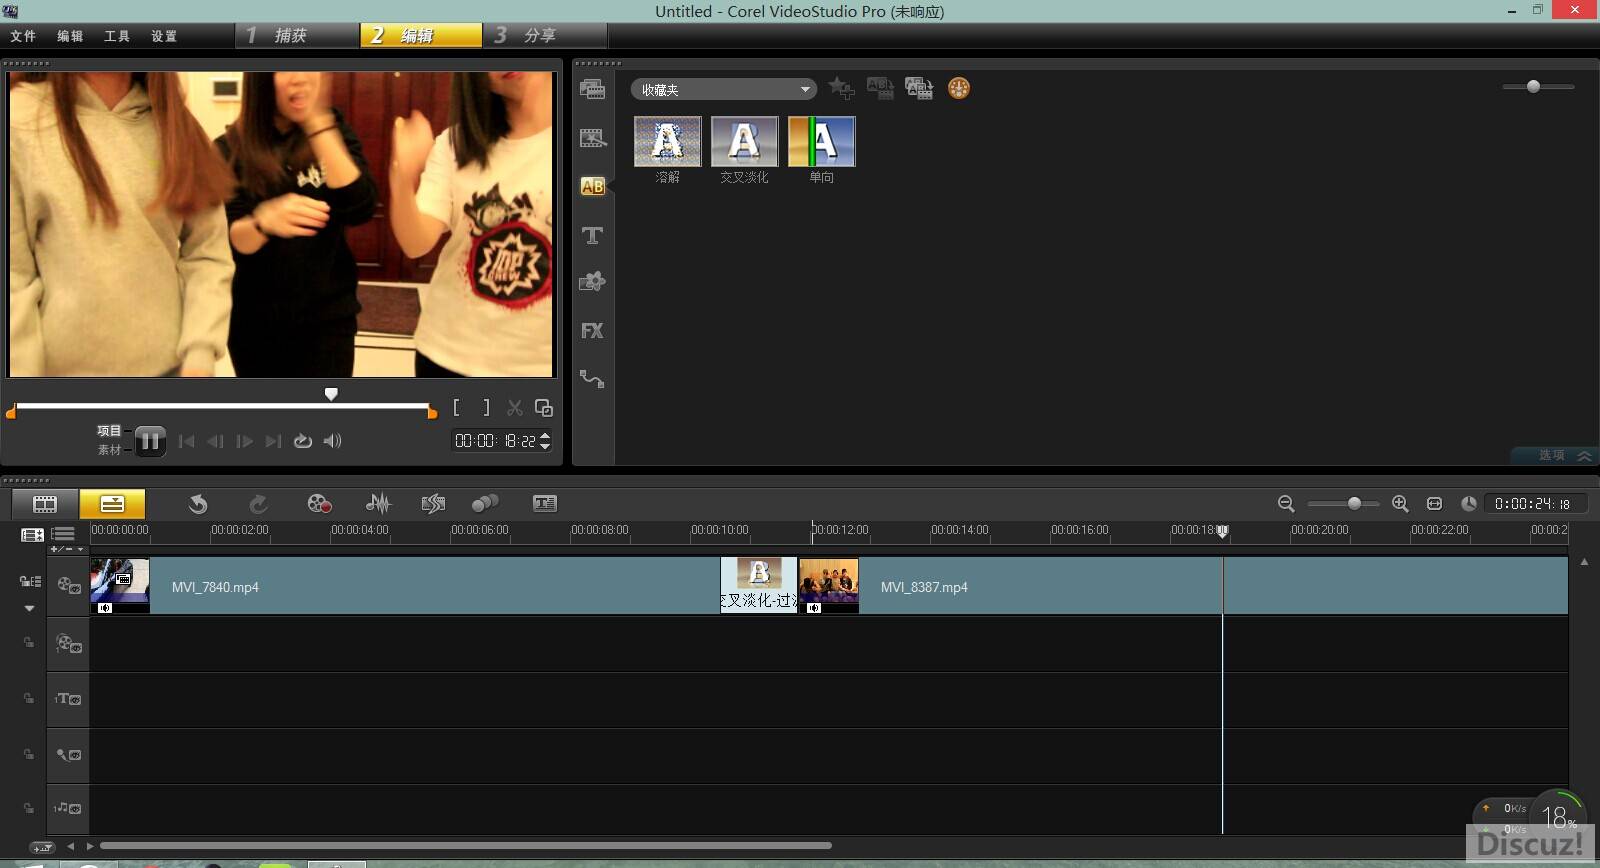Viewport: 1600px width, 868px height.
Task: Apply current effect to video track
Action: coord(880,88)
